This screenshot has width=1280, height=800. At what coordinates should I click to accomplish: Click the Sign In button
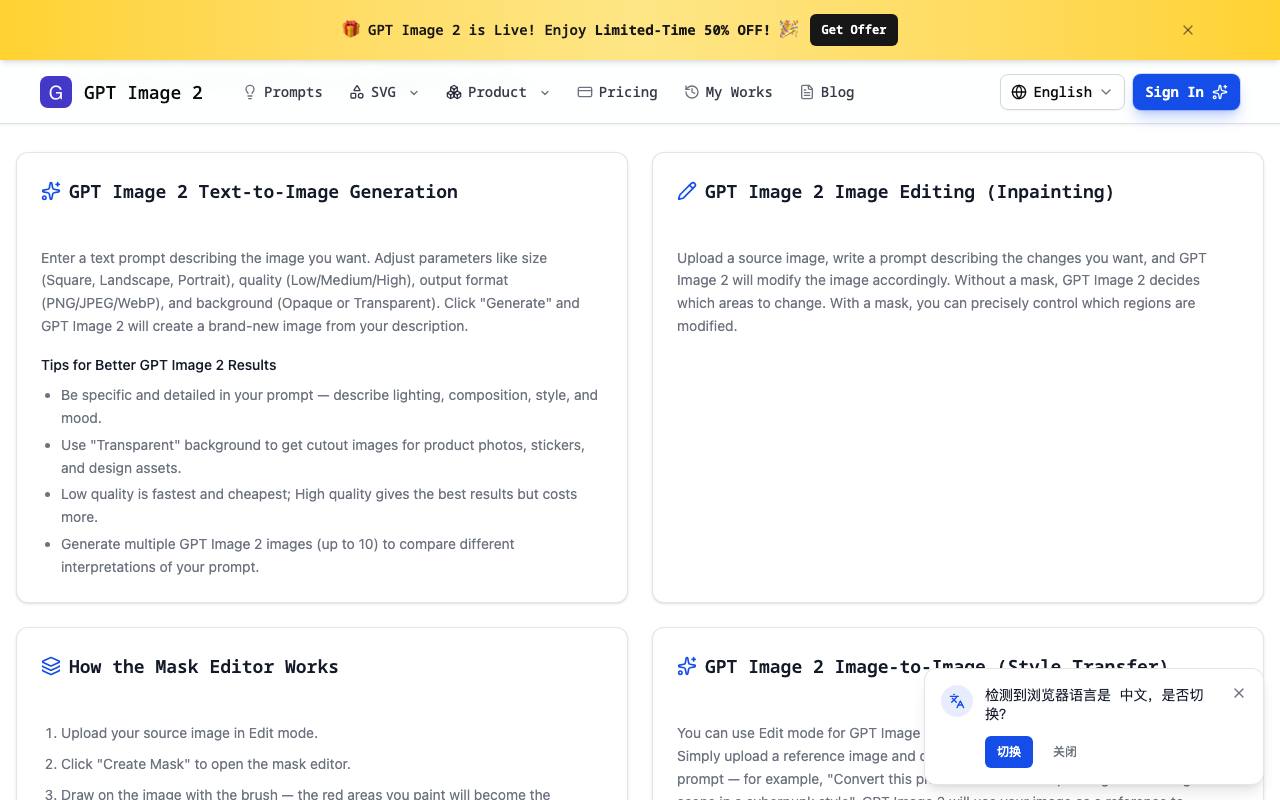pyautogui.click(x=1186, y=92)
